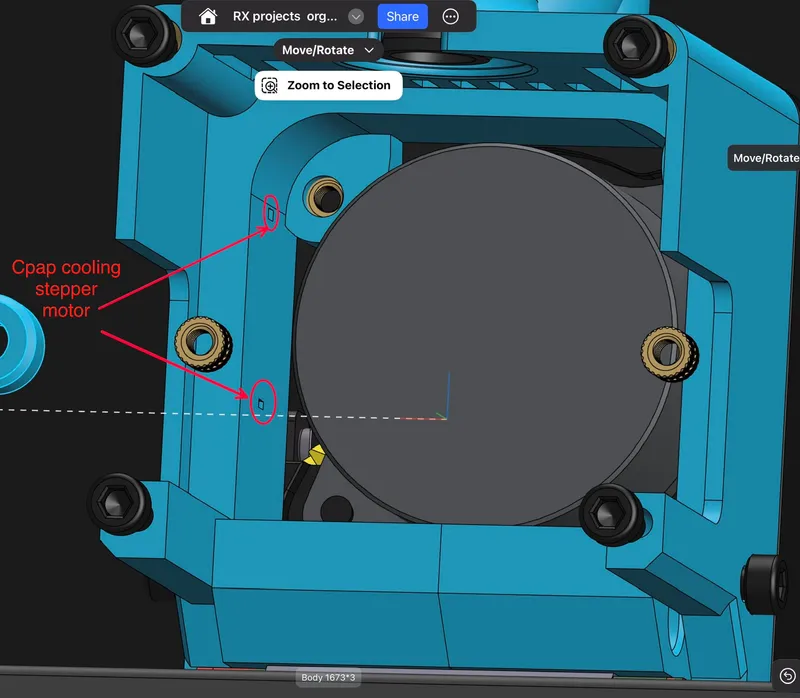Click the history icon in bottom corner
Screen dimensions: 800x698
click(788, 676)
